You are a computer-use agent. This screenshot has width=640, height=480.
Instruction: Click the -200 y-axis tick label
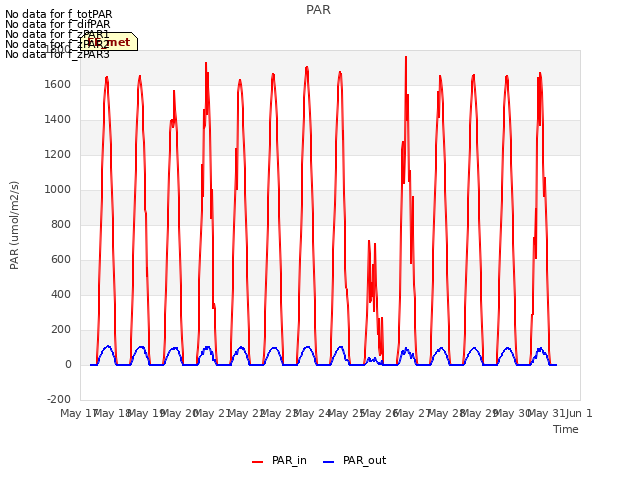59,399
